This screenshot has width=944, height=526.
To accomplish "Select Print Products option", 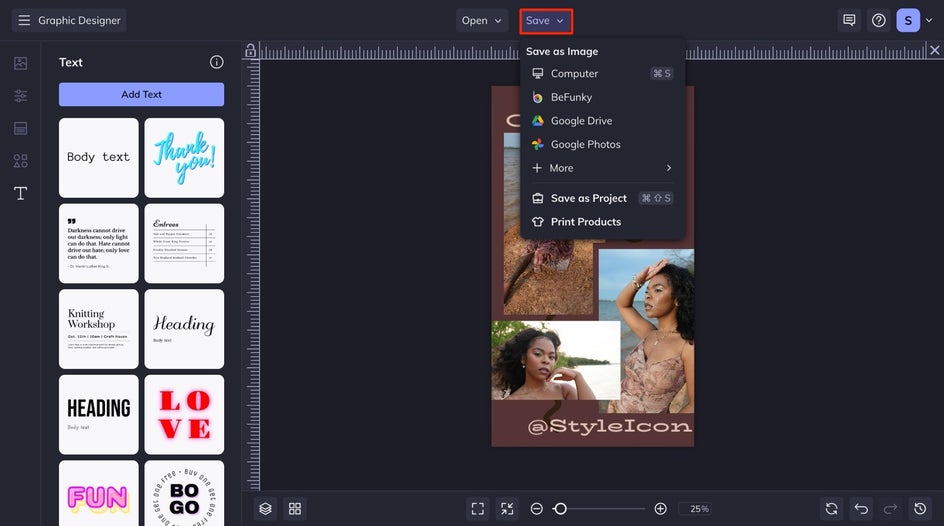I will [602, 221].
